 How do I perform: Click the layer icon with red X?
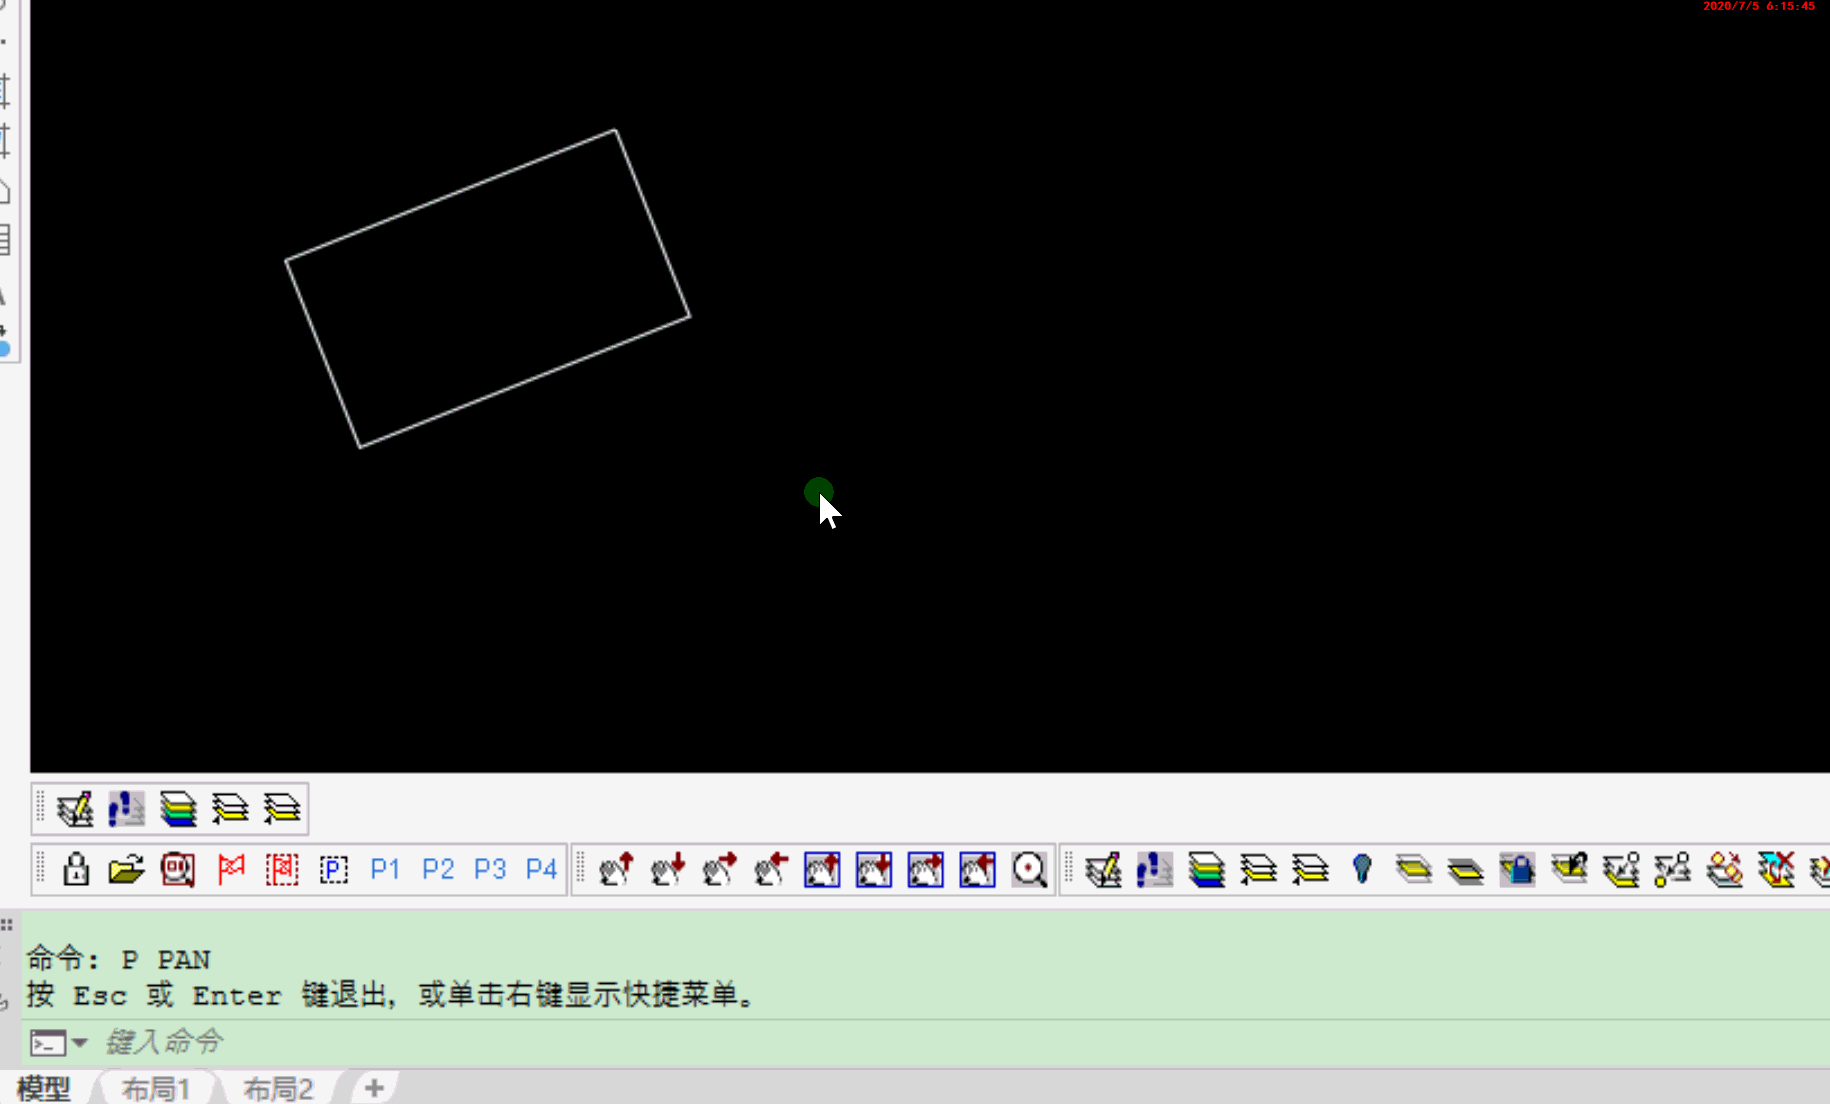tap(1776, 869)
